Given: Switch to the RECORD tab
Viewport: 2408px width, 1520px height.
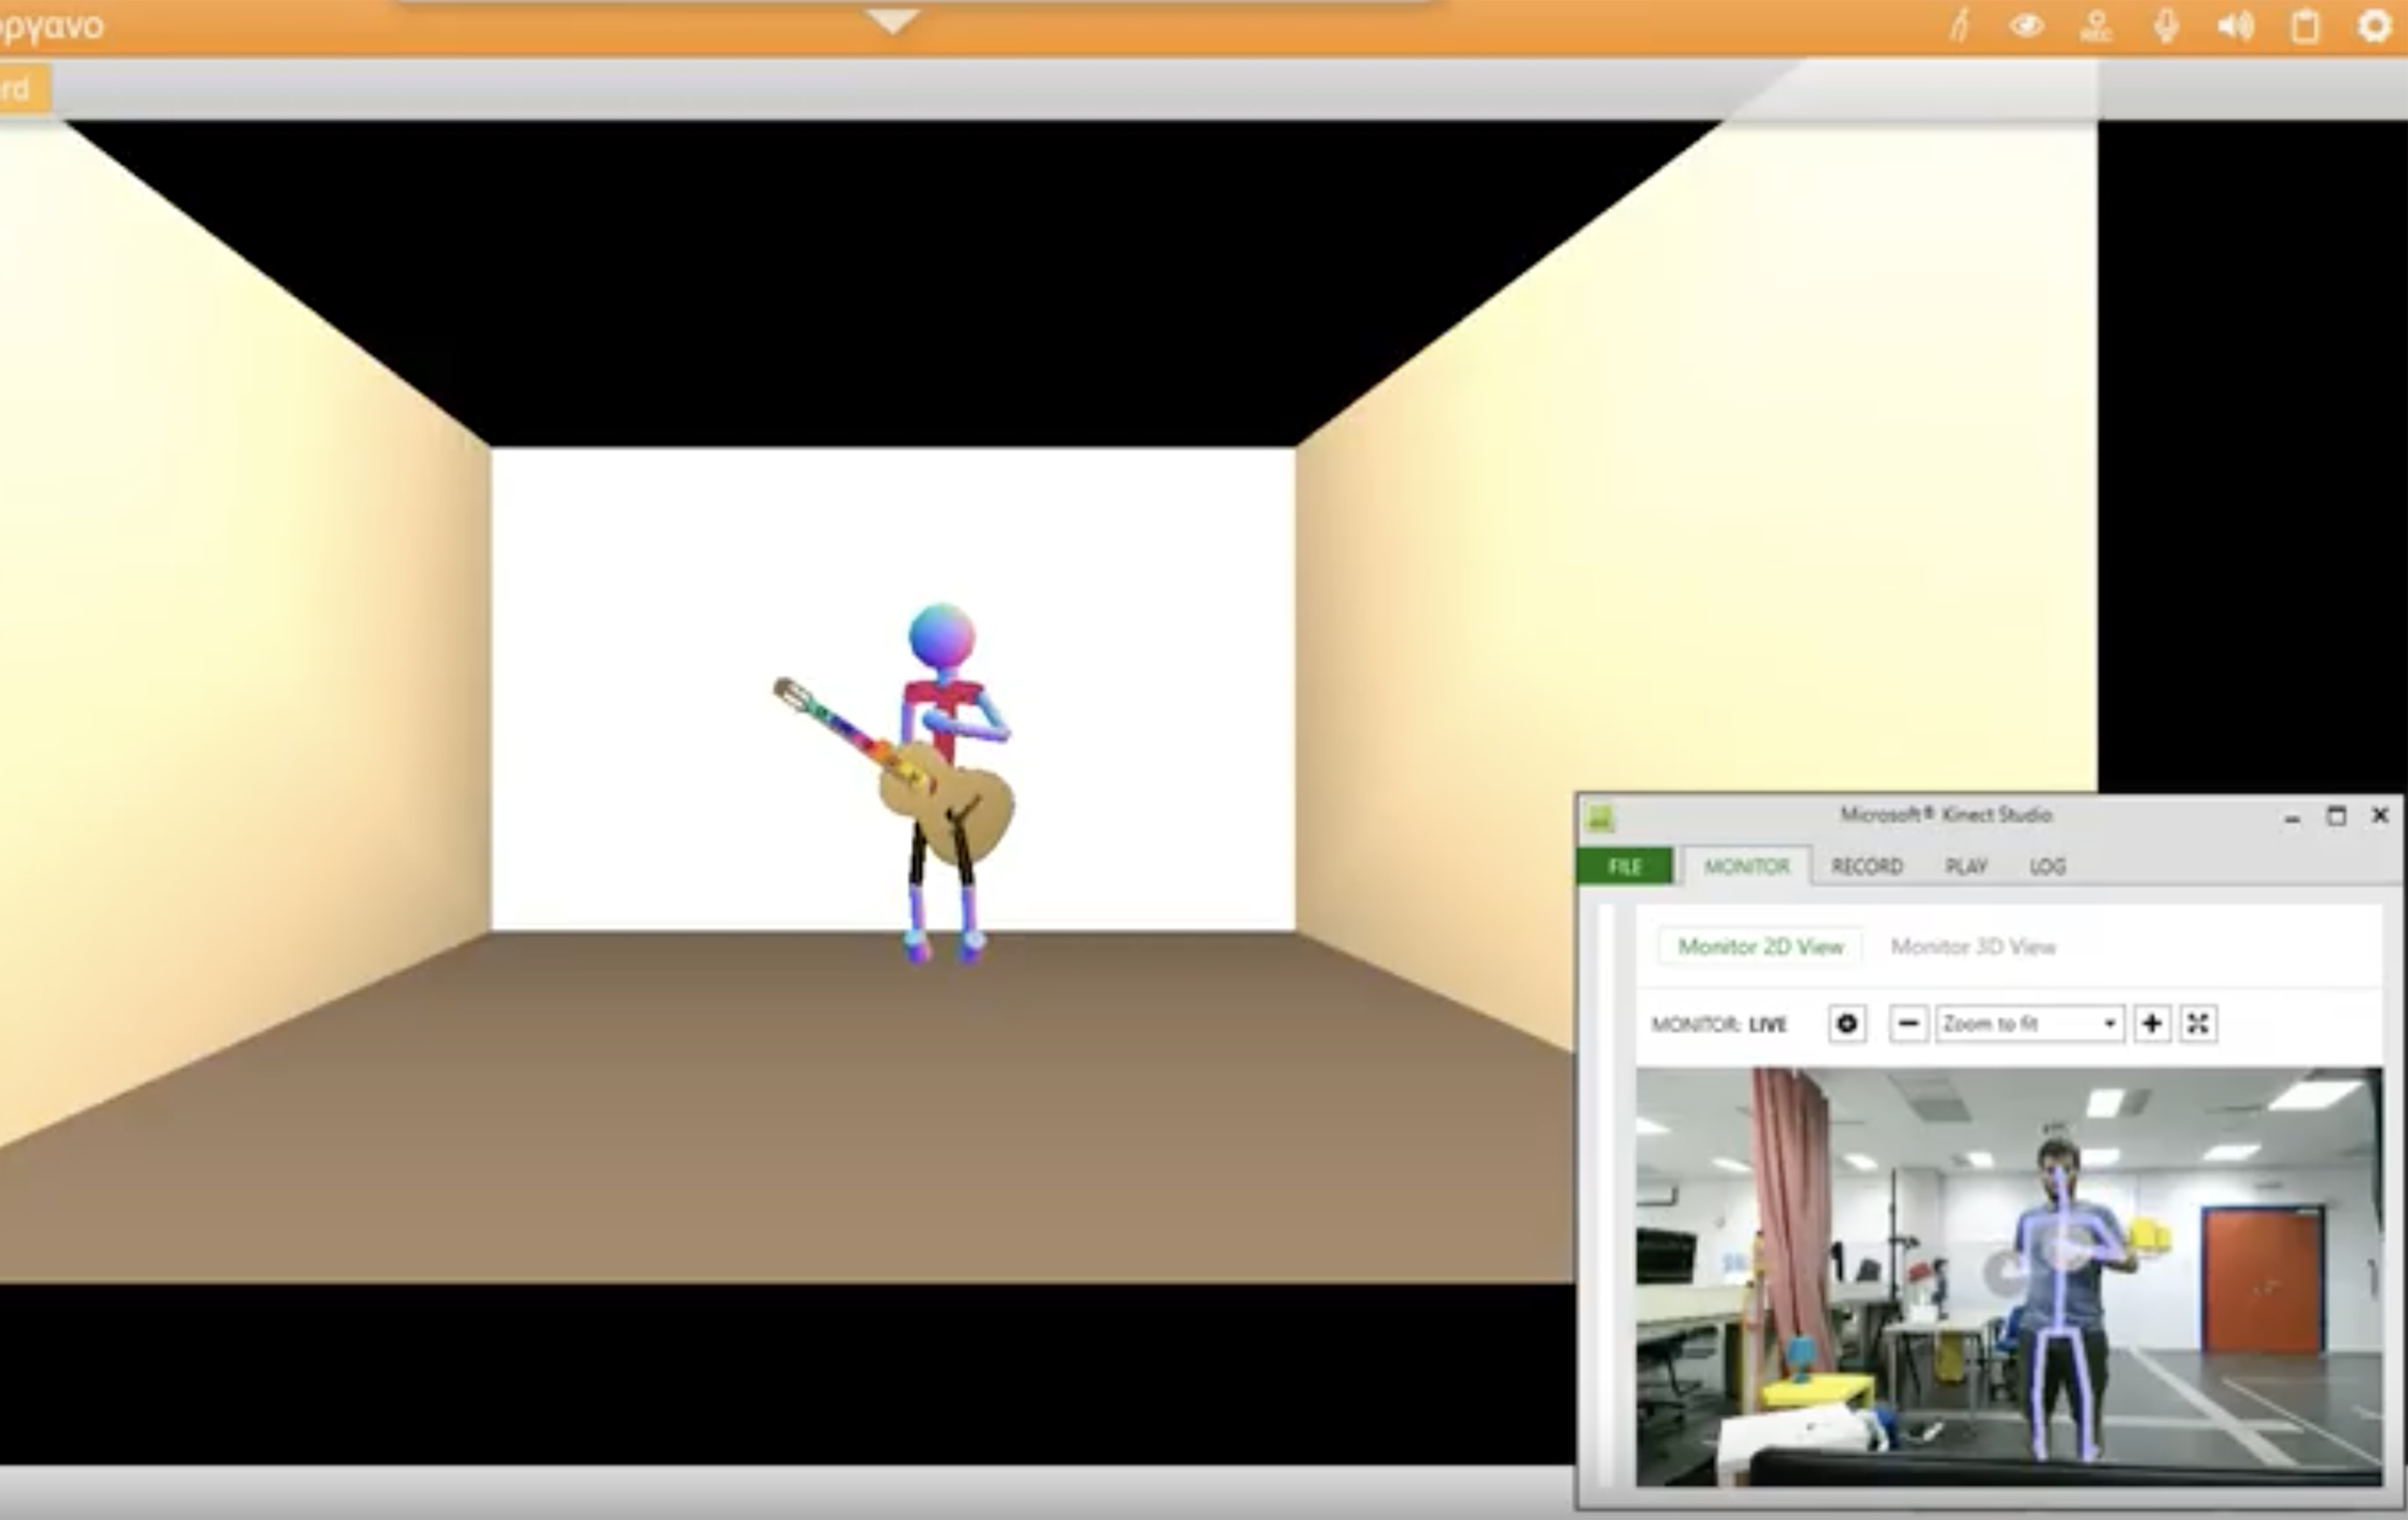Looking at the screenshot, I should point(1867,866).
